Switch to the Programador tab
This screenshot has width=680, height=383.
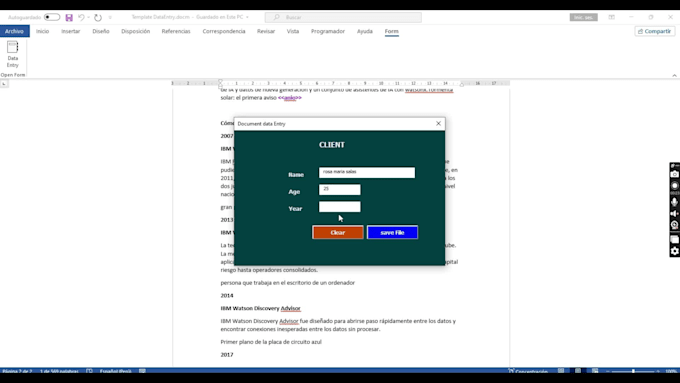[x=328, y=31]
